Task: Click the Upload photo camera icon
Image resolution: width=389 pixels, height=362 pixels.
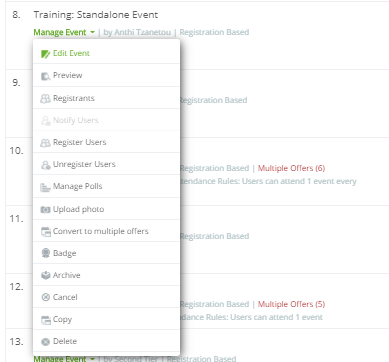Action: tap(45, 209)
